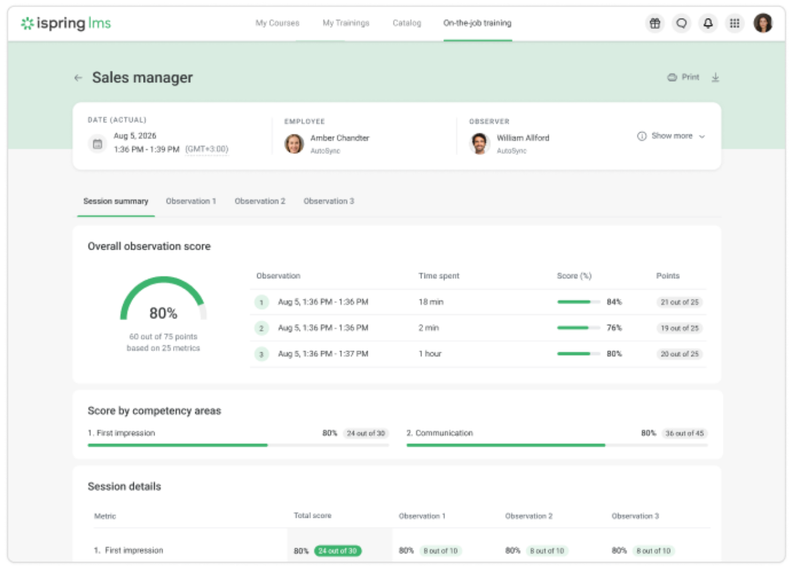Click William Allford observer name

pos(523,138)
